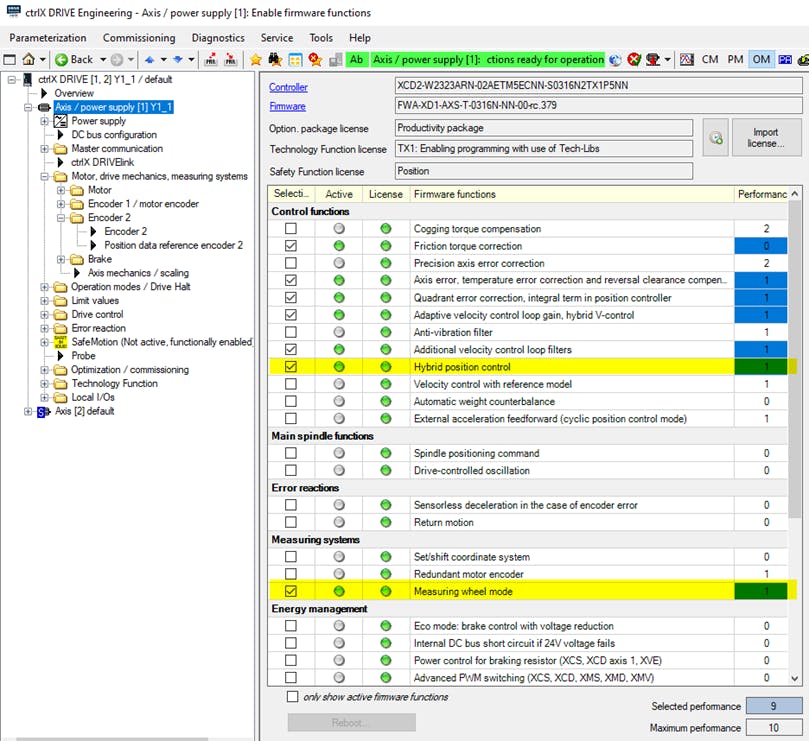Viewport: 809px width, 741px height.
Task: Collapse Encoder 2 folder node
Action: click(x=61, y=218)
